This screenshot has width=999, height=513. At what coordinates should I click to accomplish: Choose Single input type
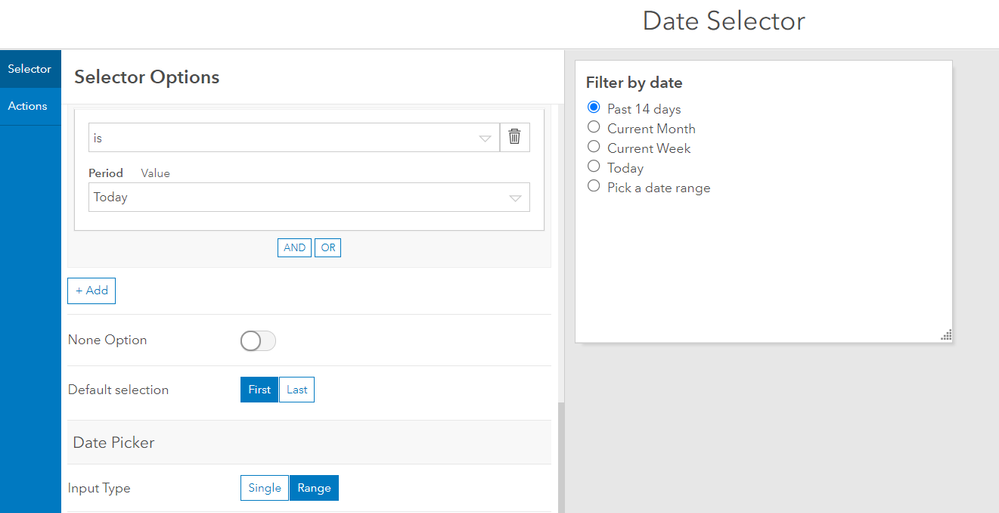click(265, 488)
